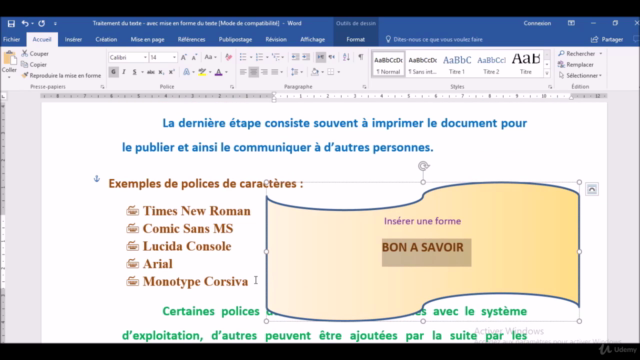Screen dimensions: 640x360
Task: Open the highlight color dropdown arrow
Action: point(210,72)
